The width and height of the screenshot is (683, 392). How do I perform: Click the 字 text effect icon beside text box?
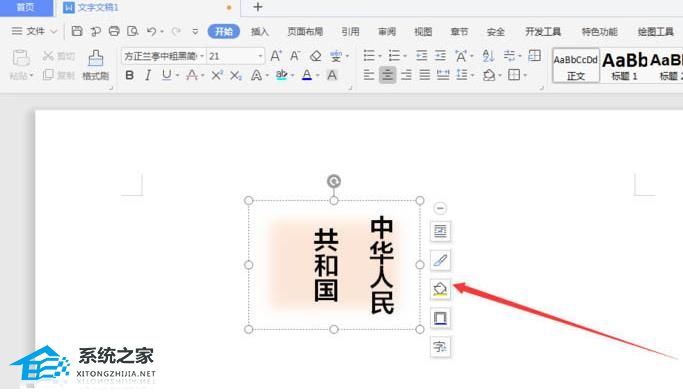pyautogui.click(x=440, y=347)
